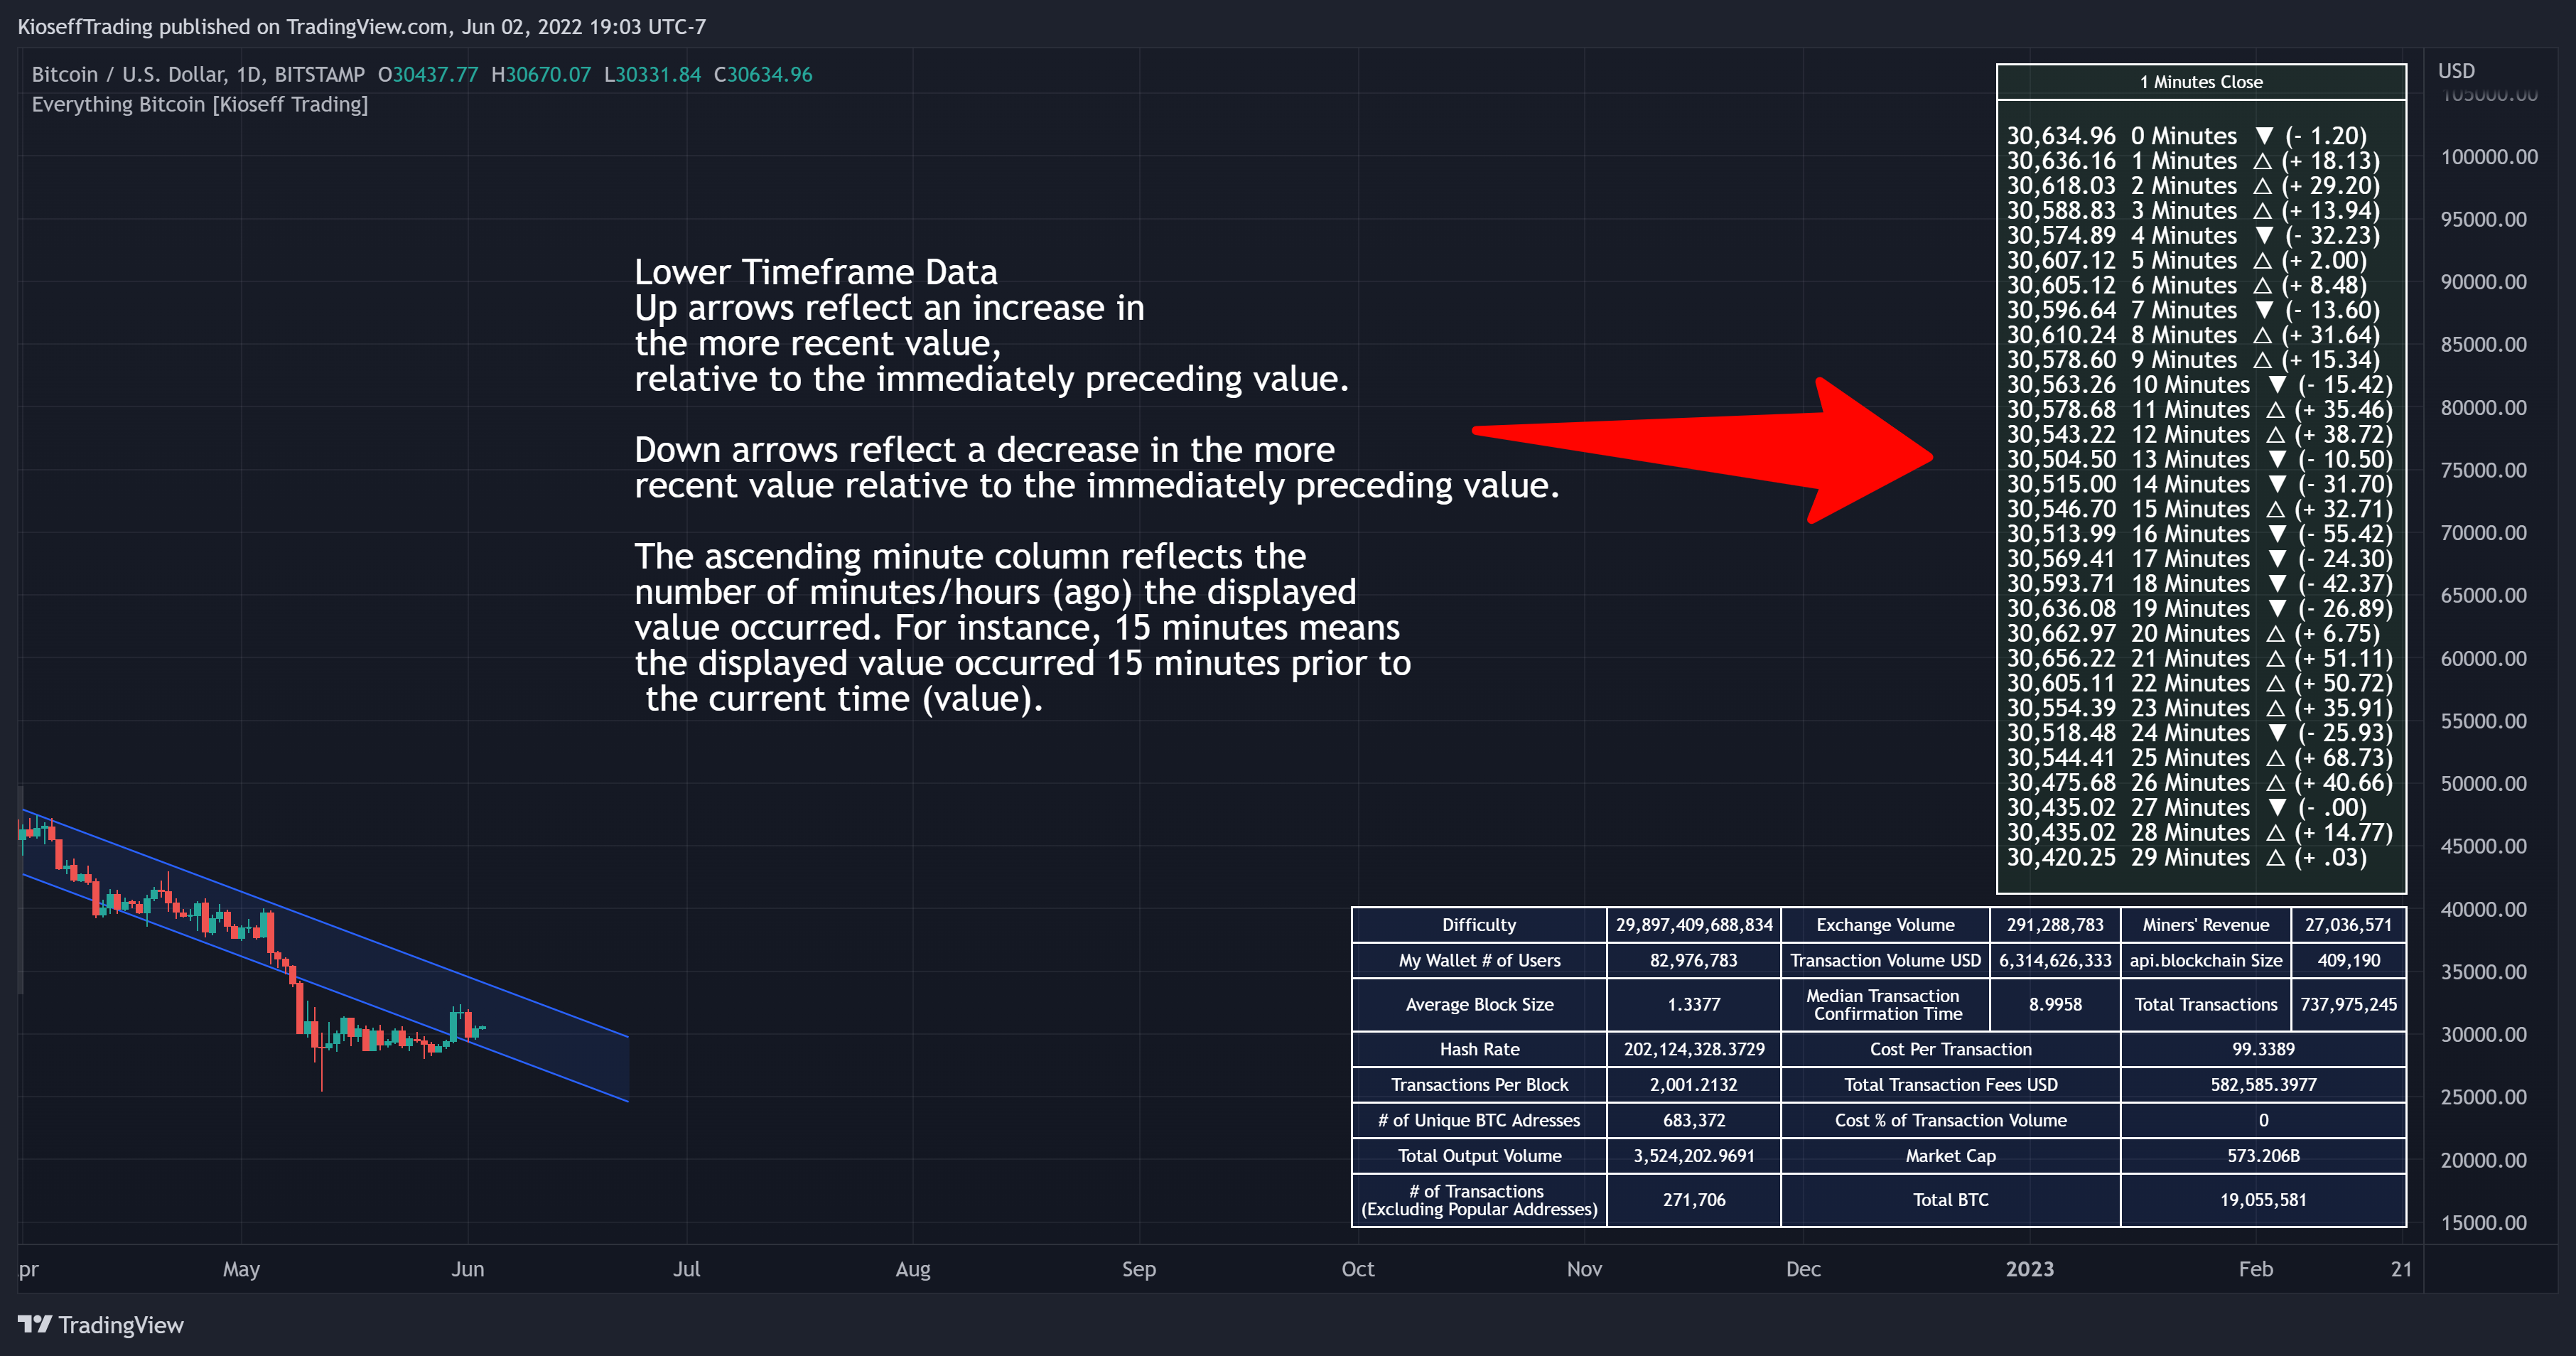
Task: Click the TradingView logo icon
Action: pos(34,1324)
